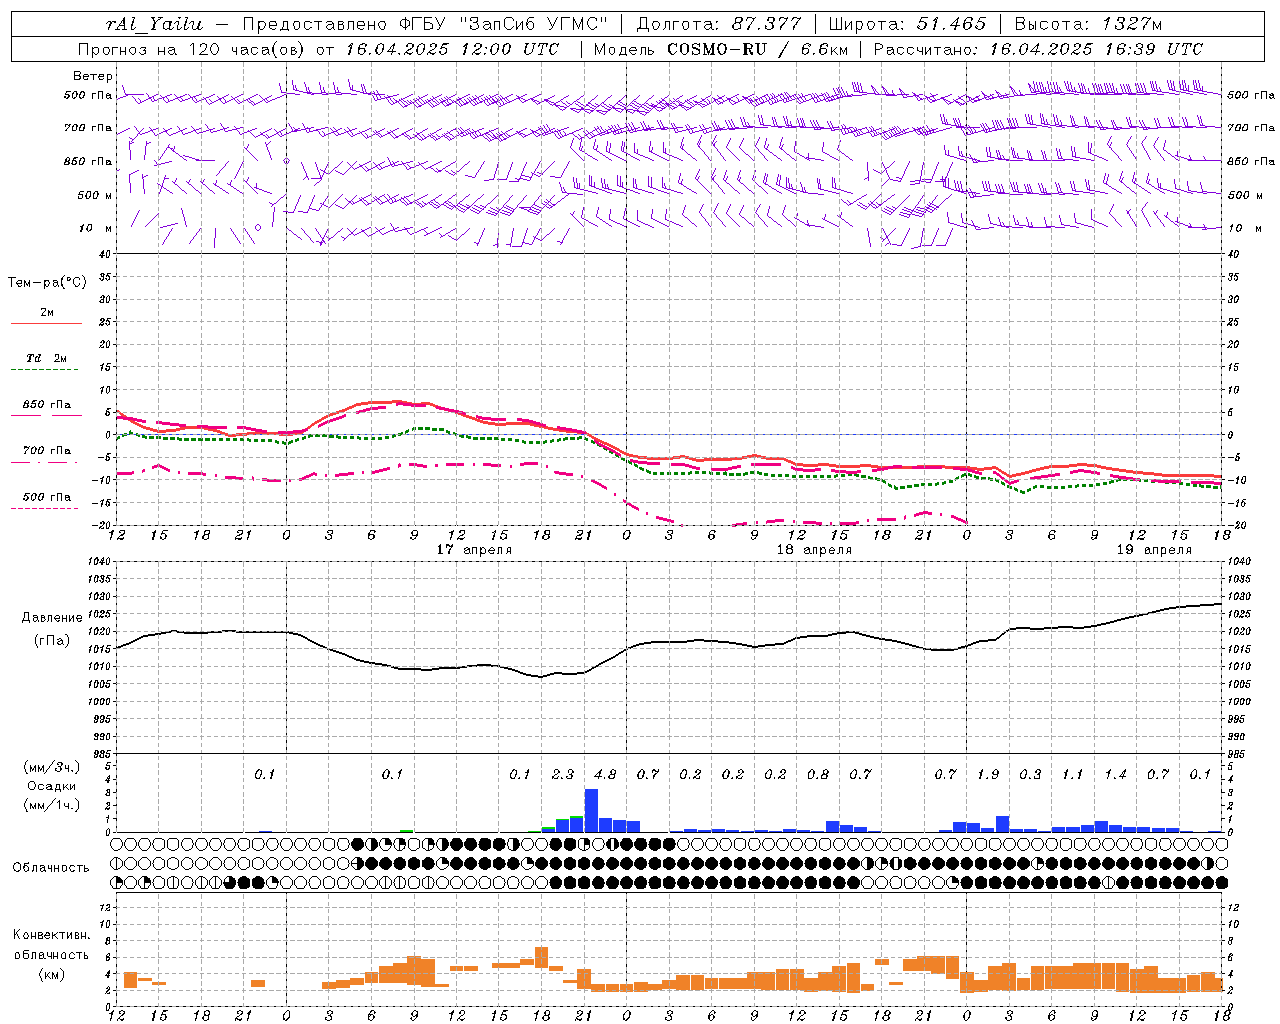The image size is (1280, 1024).
Task: Click the longitude value Долгота: 87.377
Action: tap(719, 24)
